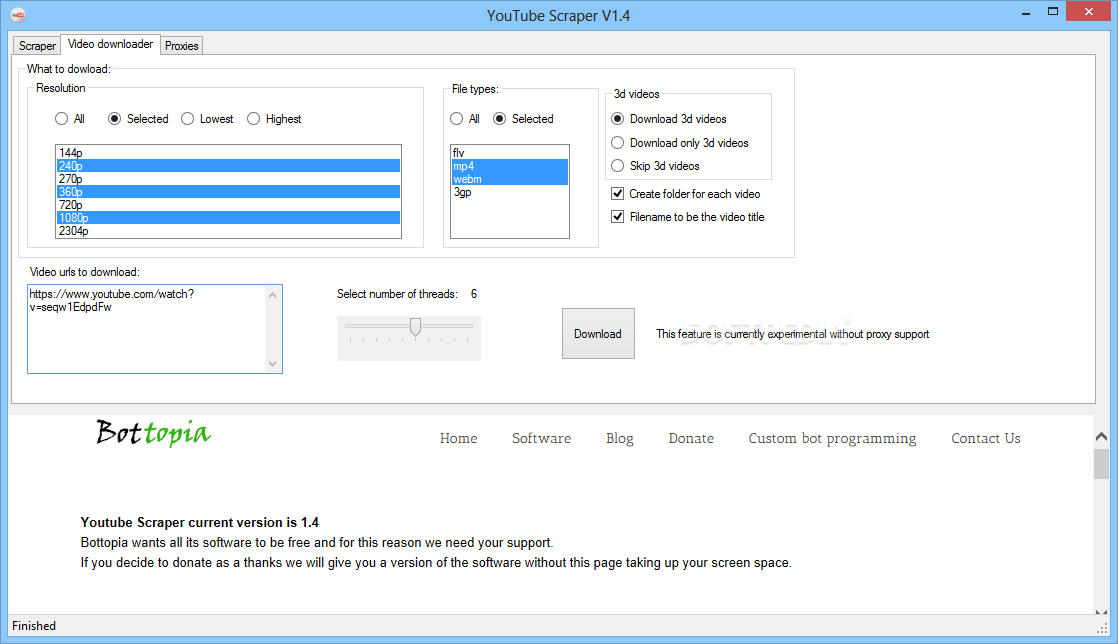
Task: Click the web page scrollbar thumb
Action: pos(1101,464)
